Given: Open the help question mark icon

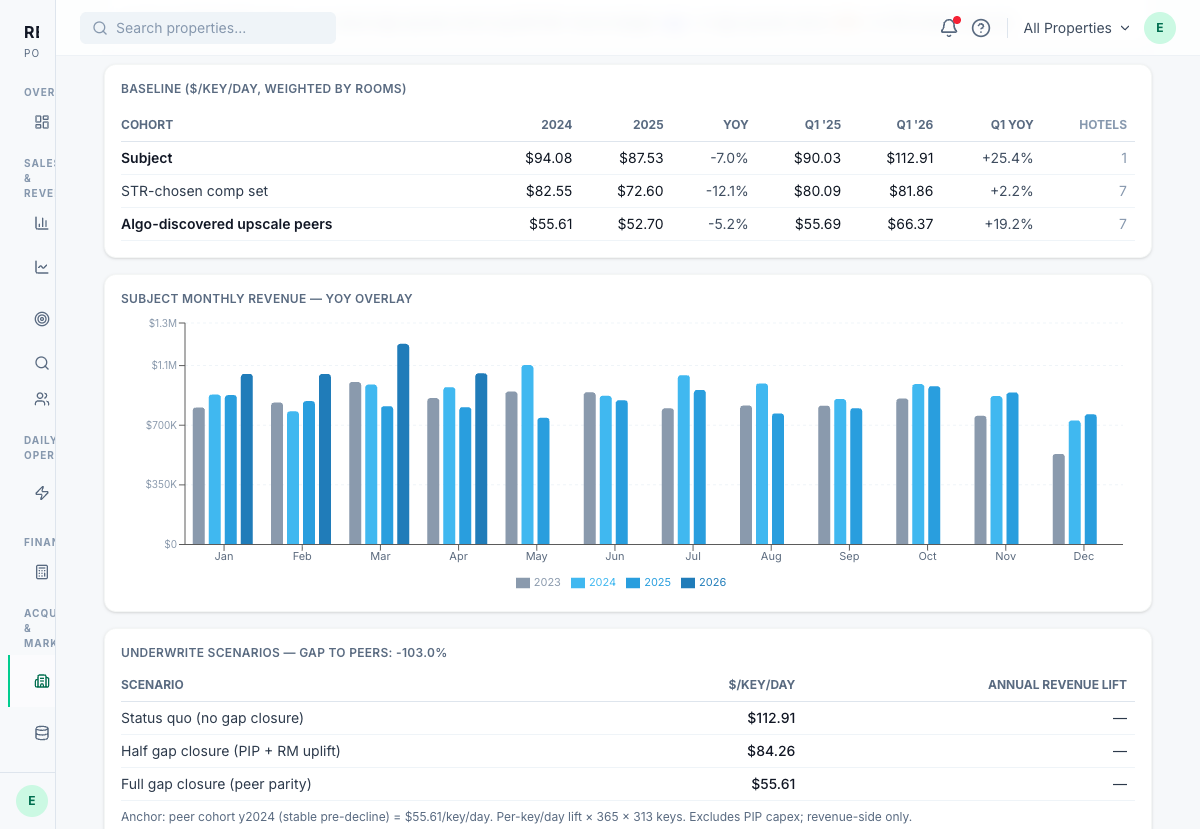Looking at the screenshot, I should click(981, 28).
